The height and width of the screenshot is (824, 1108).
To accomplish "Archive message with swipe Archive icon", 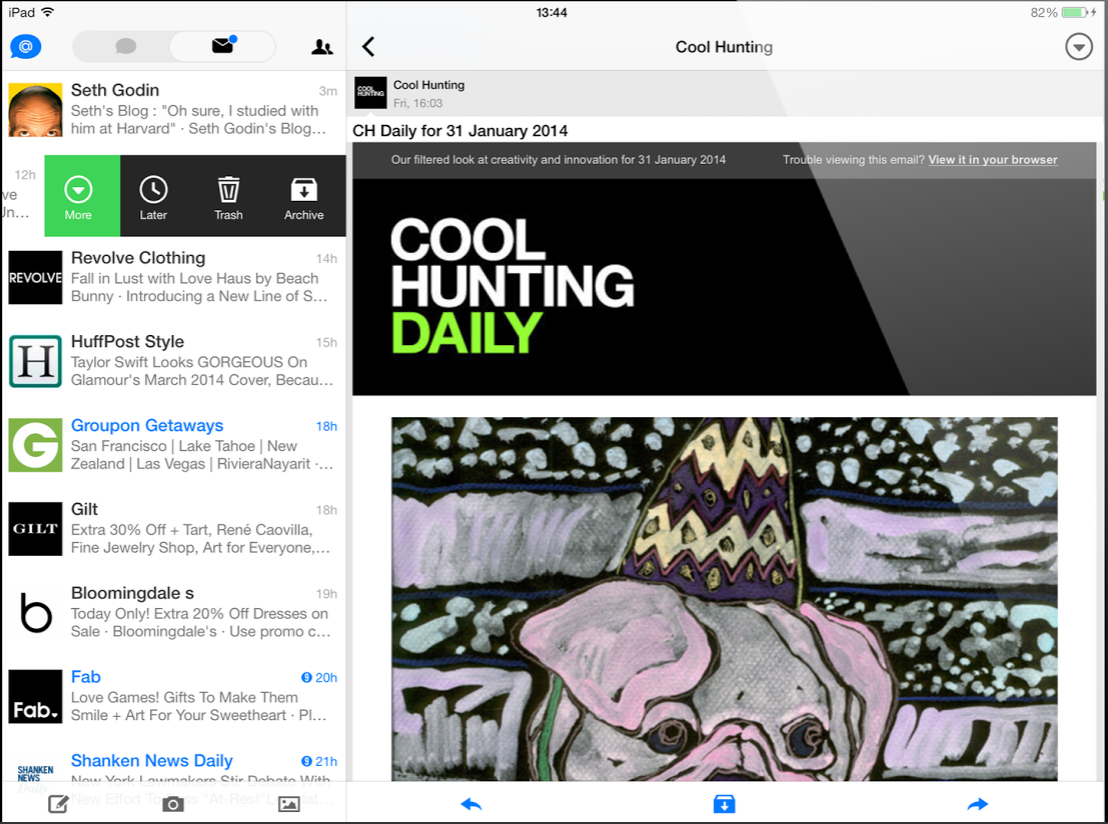I will click(304, 198).
